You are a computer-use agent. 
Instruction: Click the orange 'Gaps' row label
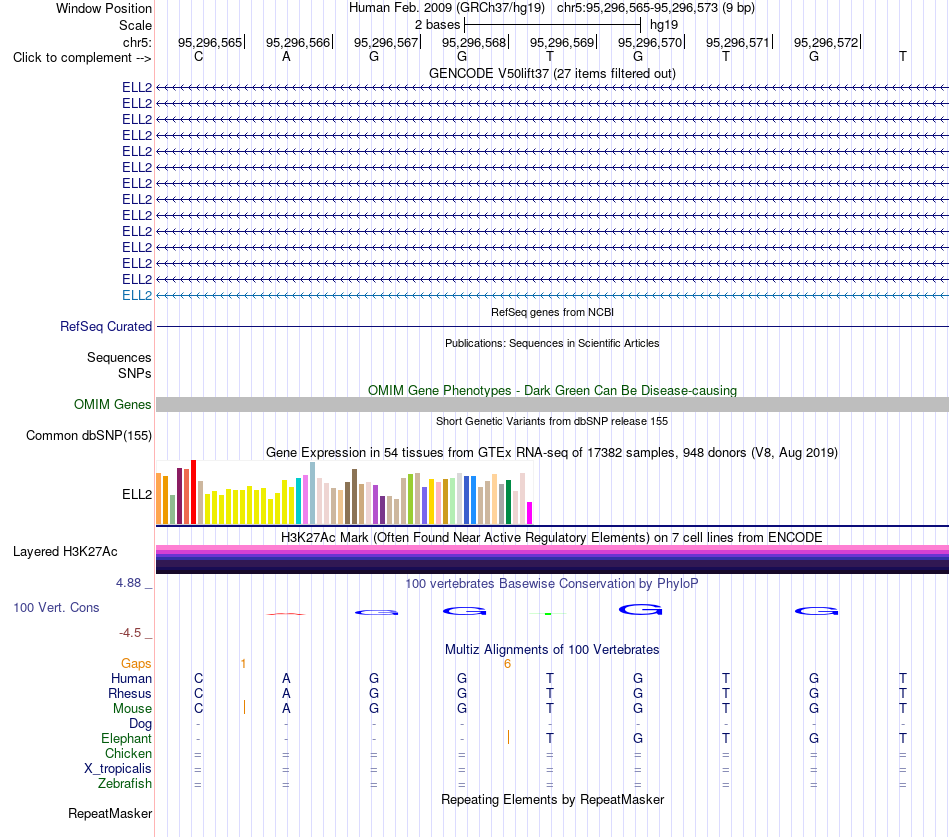(x=136, y=664)
